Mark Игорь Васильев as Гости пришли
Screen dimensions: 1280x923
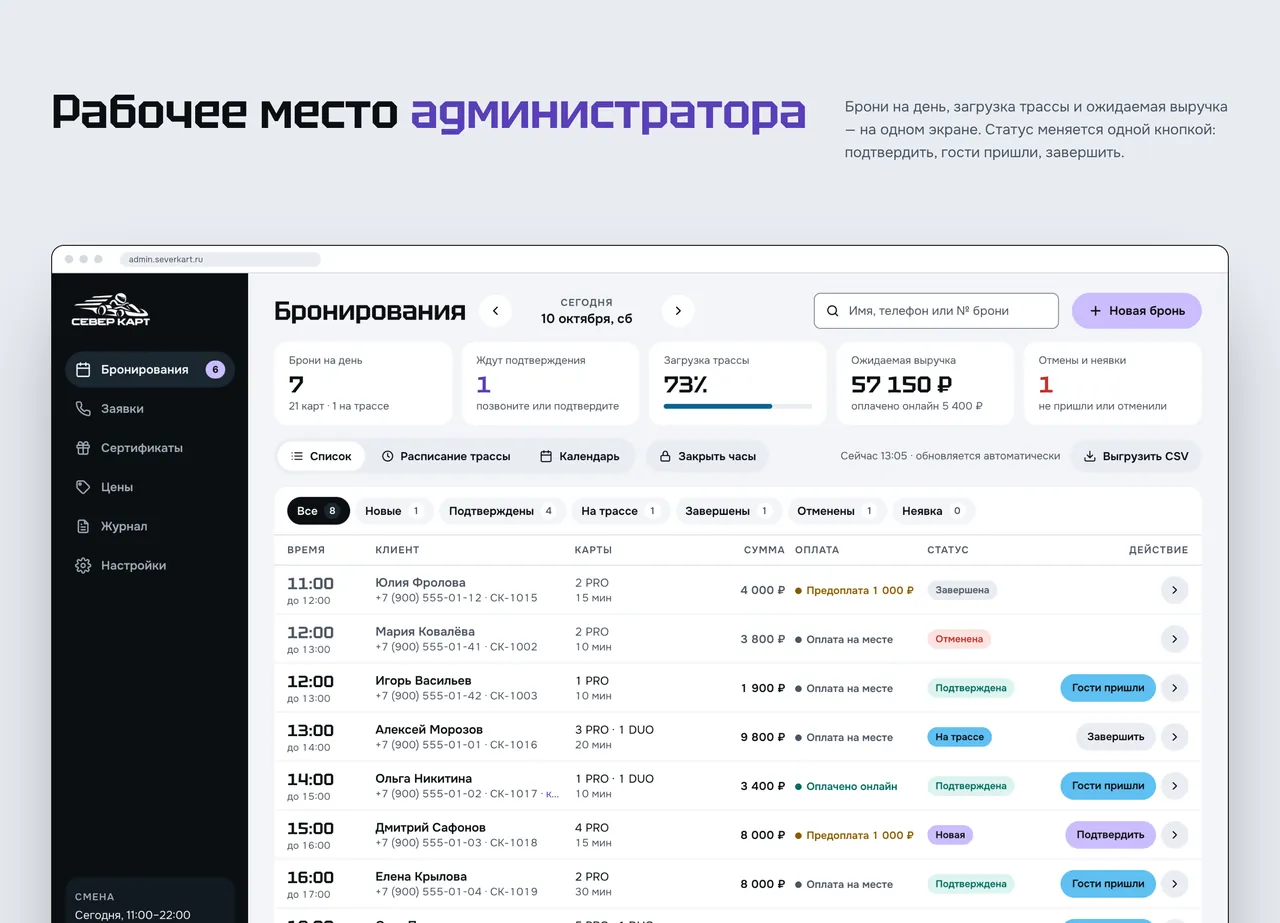(x=1108, y=688)
